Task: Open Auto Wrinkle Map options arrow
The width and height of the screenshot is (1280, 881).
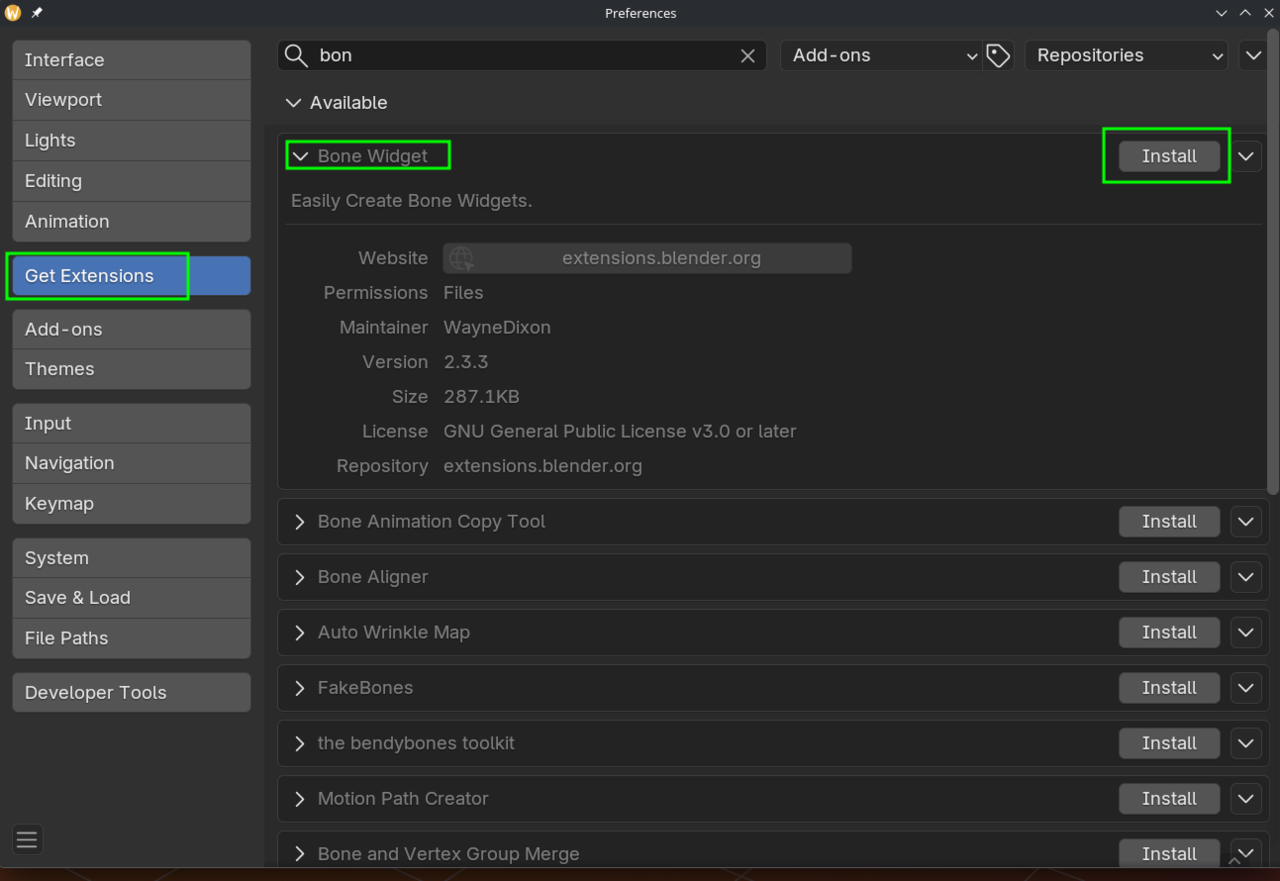Action: 1246,633
